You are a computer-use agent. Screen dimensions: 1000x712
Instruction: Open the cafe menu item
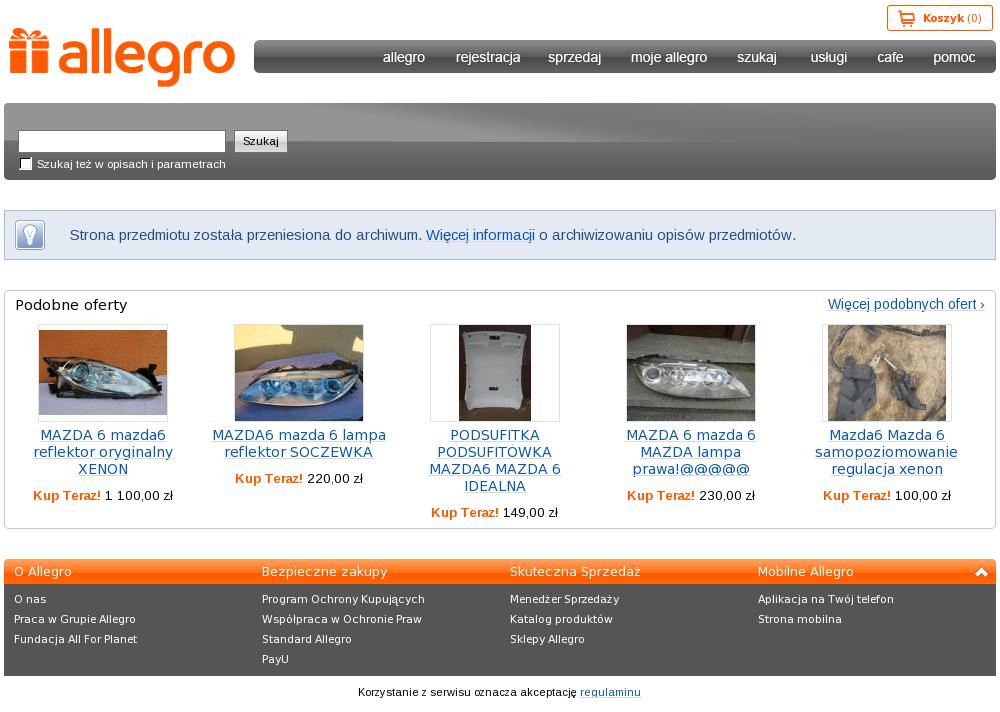[890, 57]
